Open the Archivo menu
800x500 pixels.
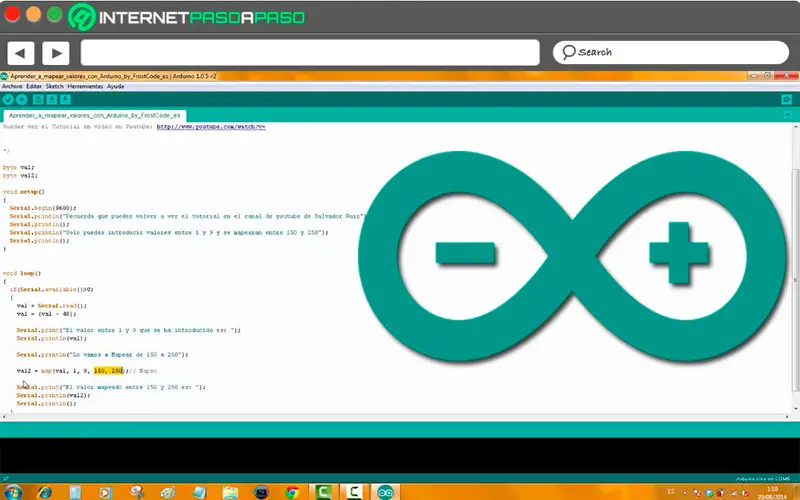tap(12, 86)
